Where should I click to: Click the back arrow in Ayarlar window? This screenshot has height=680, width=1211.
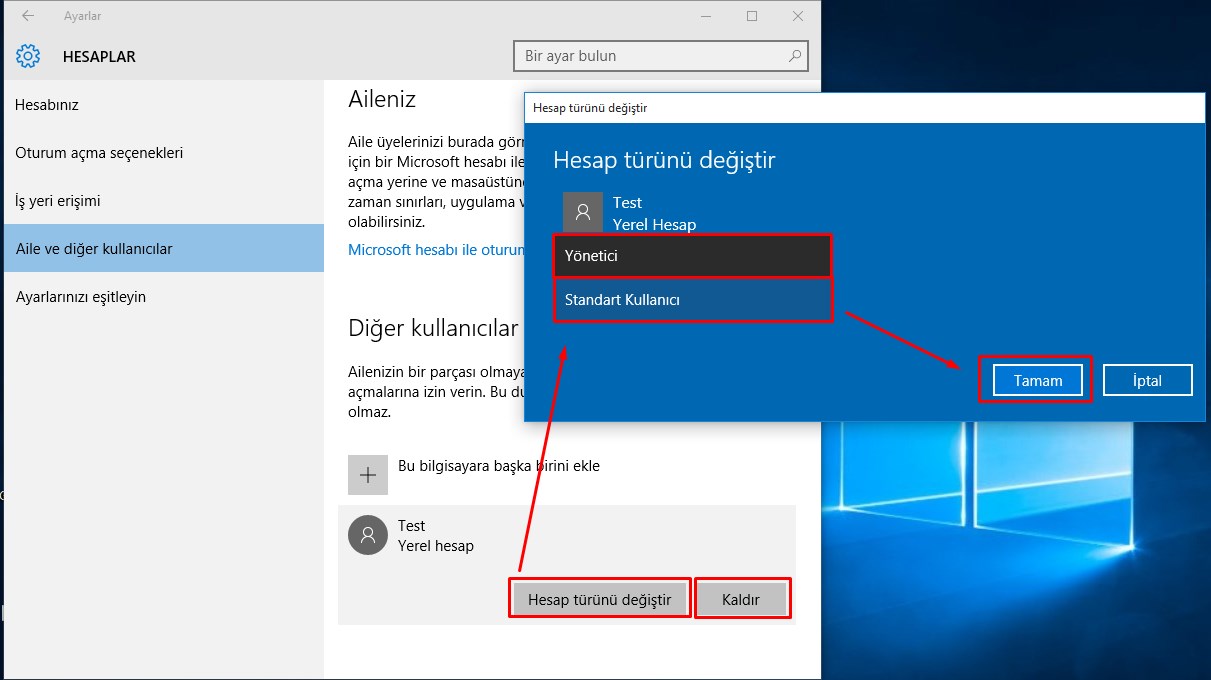28,16
